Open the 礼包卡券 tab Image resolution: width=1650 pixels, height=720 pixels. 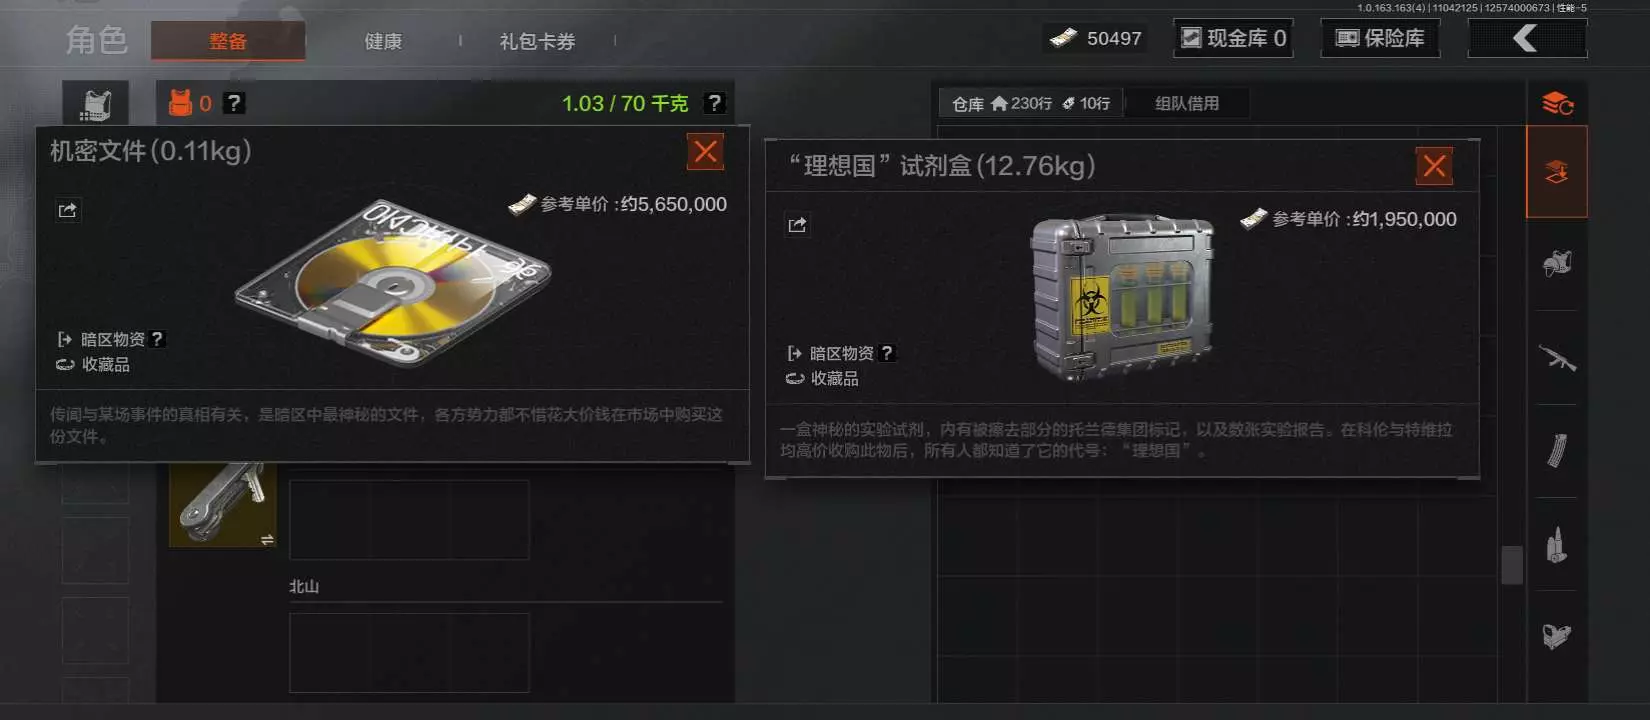(537, 41)
